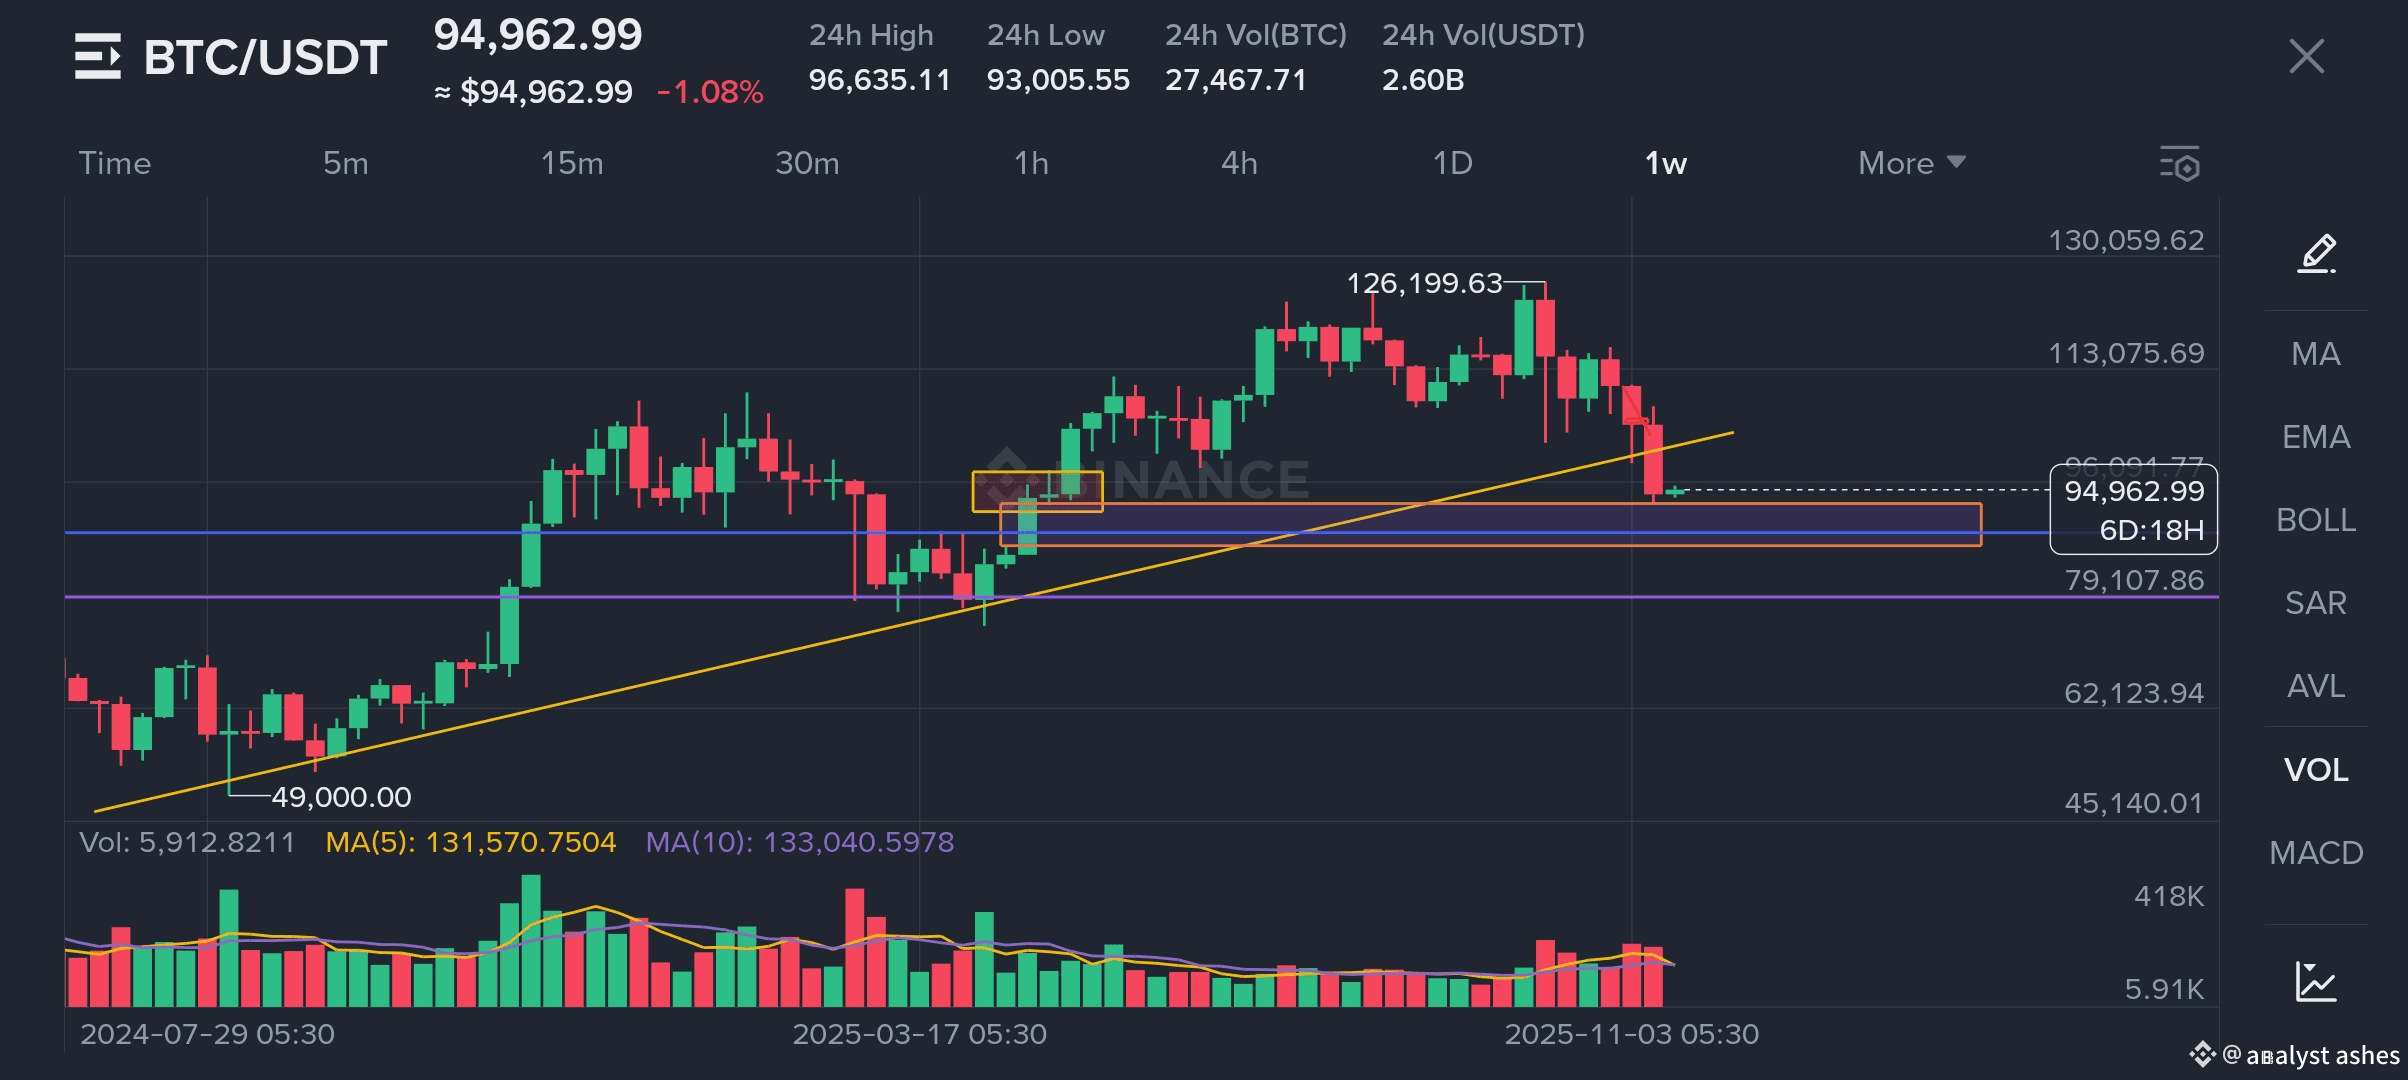Switch to the 4h timeframe
The width and height of the screenshot is (2408, 1080).
(1239, 163)
